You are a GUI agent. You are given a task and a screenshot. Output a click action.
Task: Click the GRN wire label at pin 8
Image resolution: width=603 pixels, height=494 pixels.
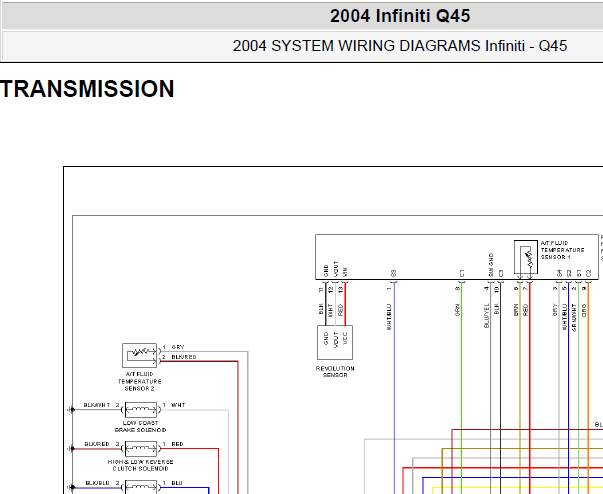457,310
